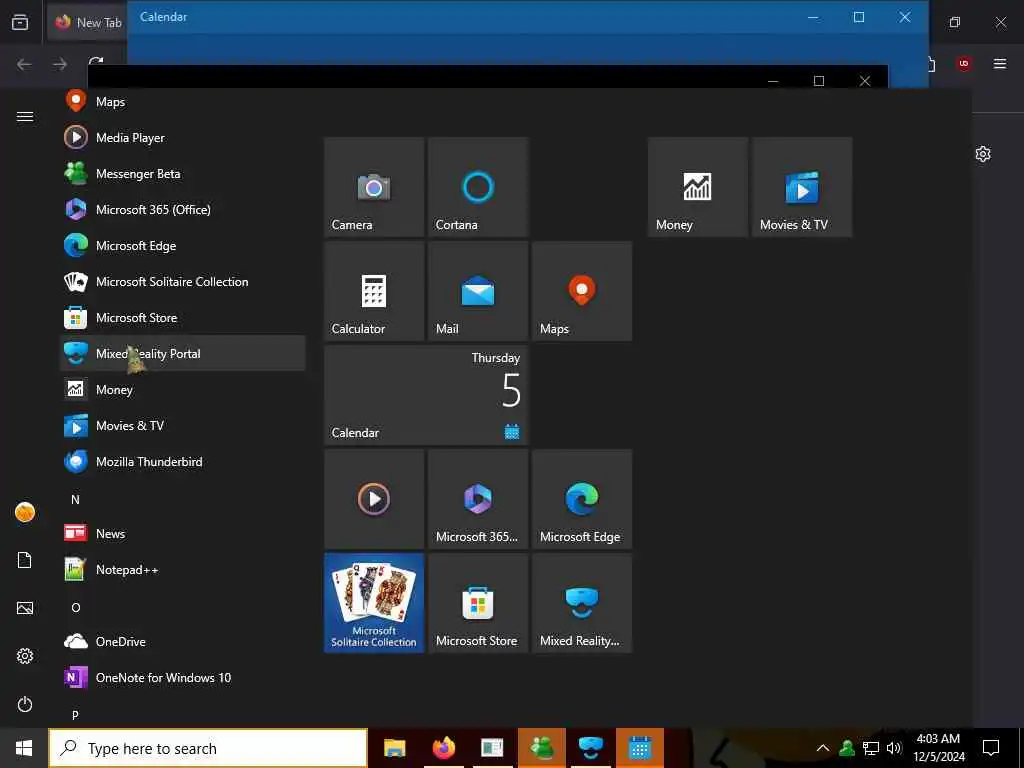The width and height of the screenshot is (1024, 768).
Task: Launch Mozilla Thunderbird
Action: (183, 461)
